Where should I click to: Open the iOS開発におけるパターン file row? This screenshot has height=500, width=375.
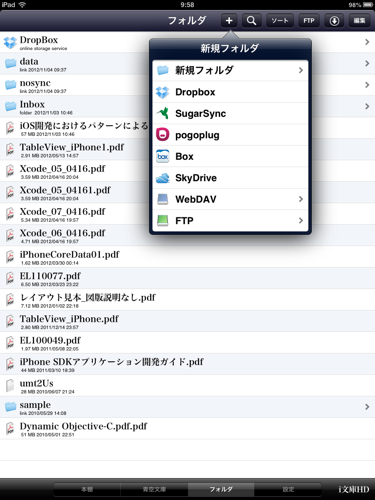[75, 128]
